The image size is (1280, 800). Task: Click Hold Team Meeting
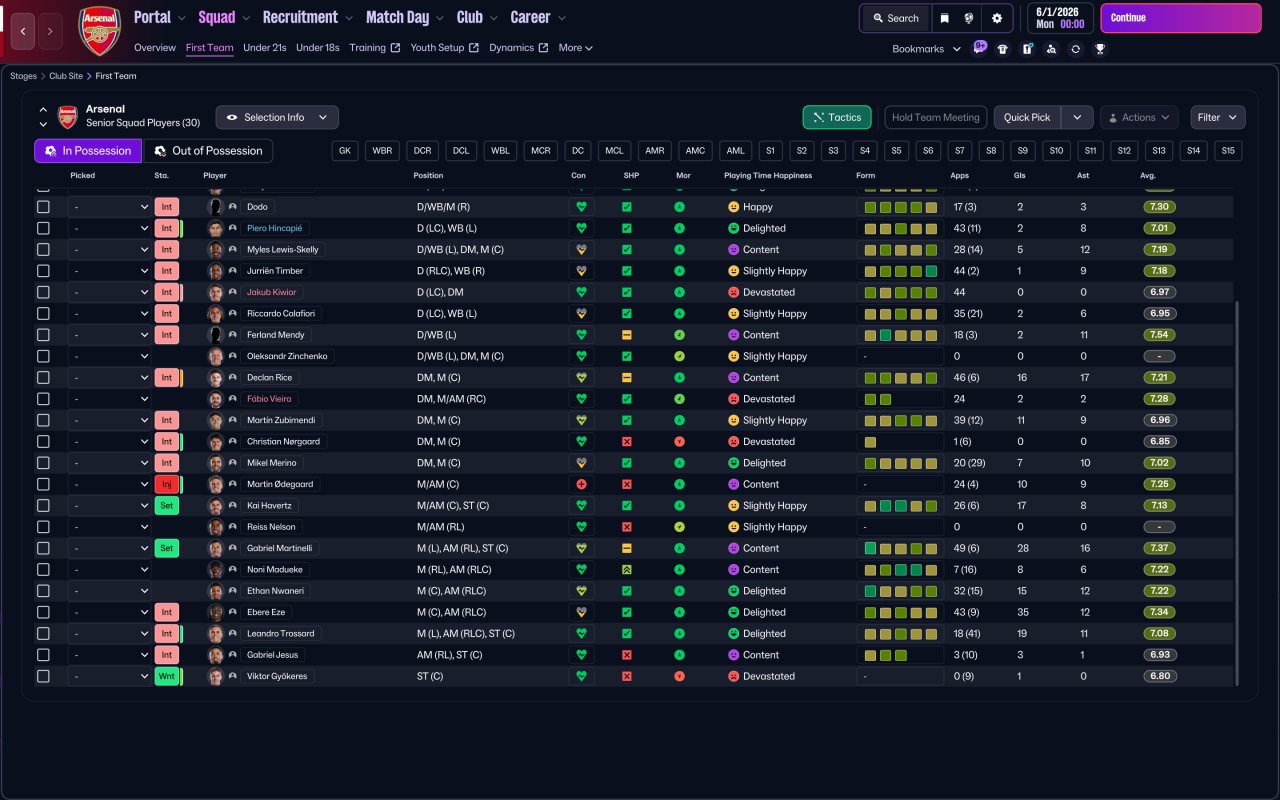[936, 117]
